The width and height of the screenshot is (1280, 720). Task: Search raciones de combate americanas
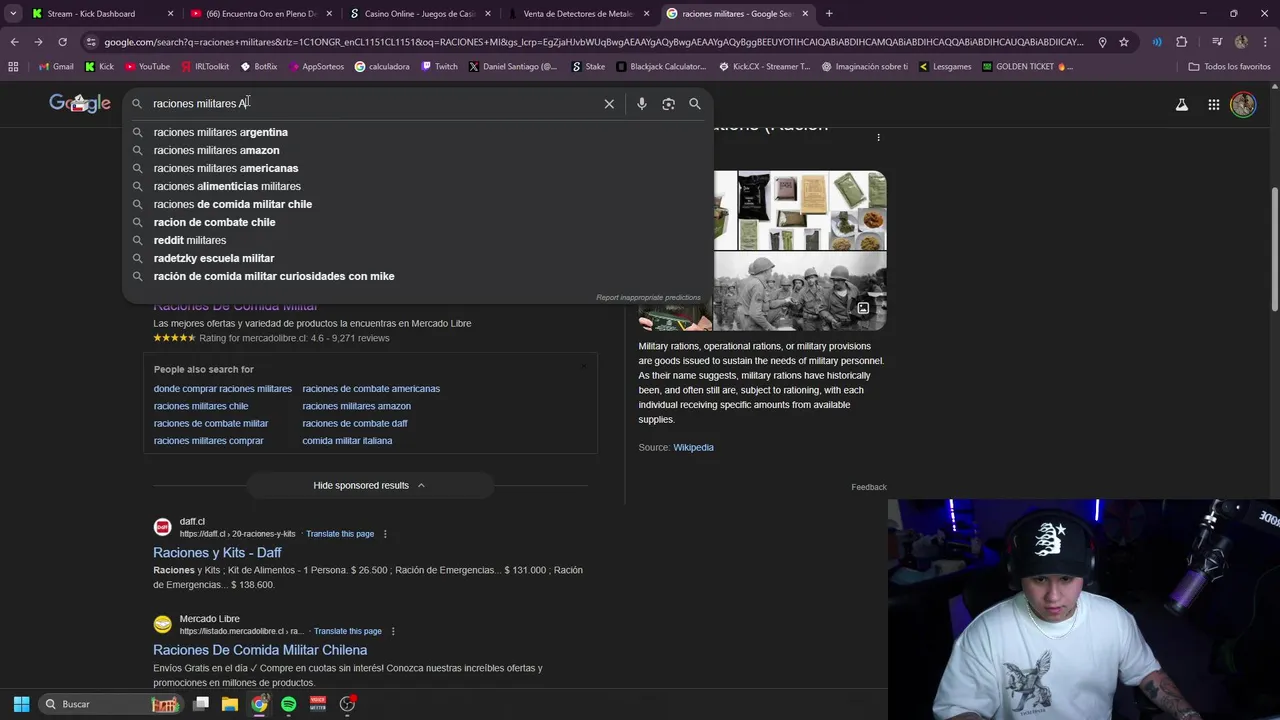tap(371, 389)
